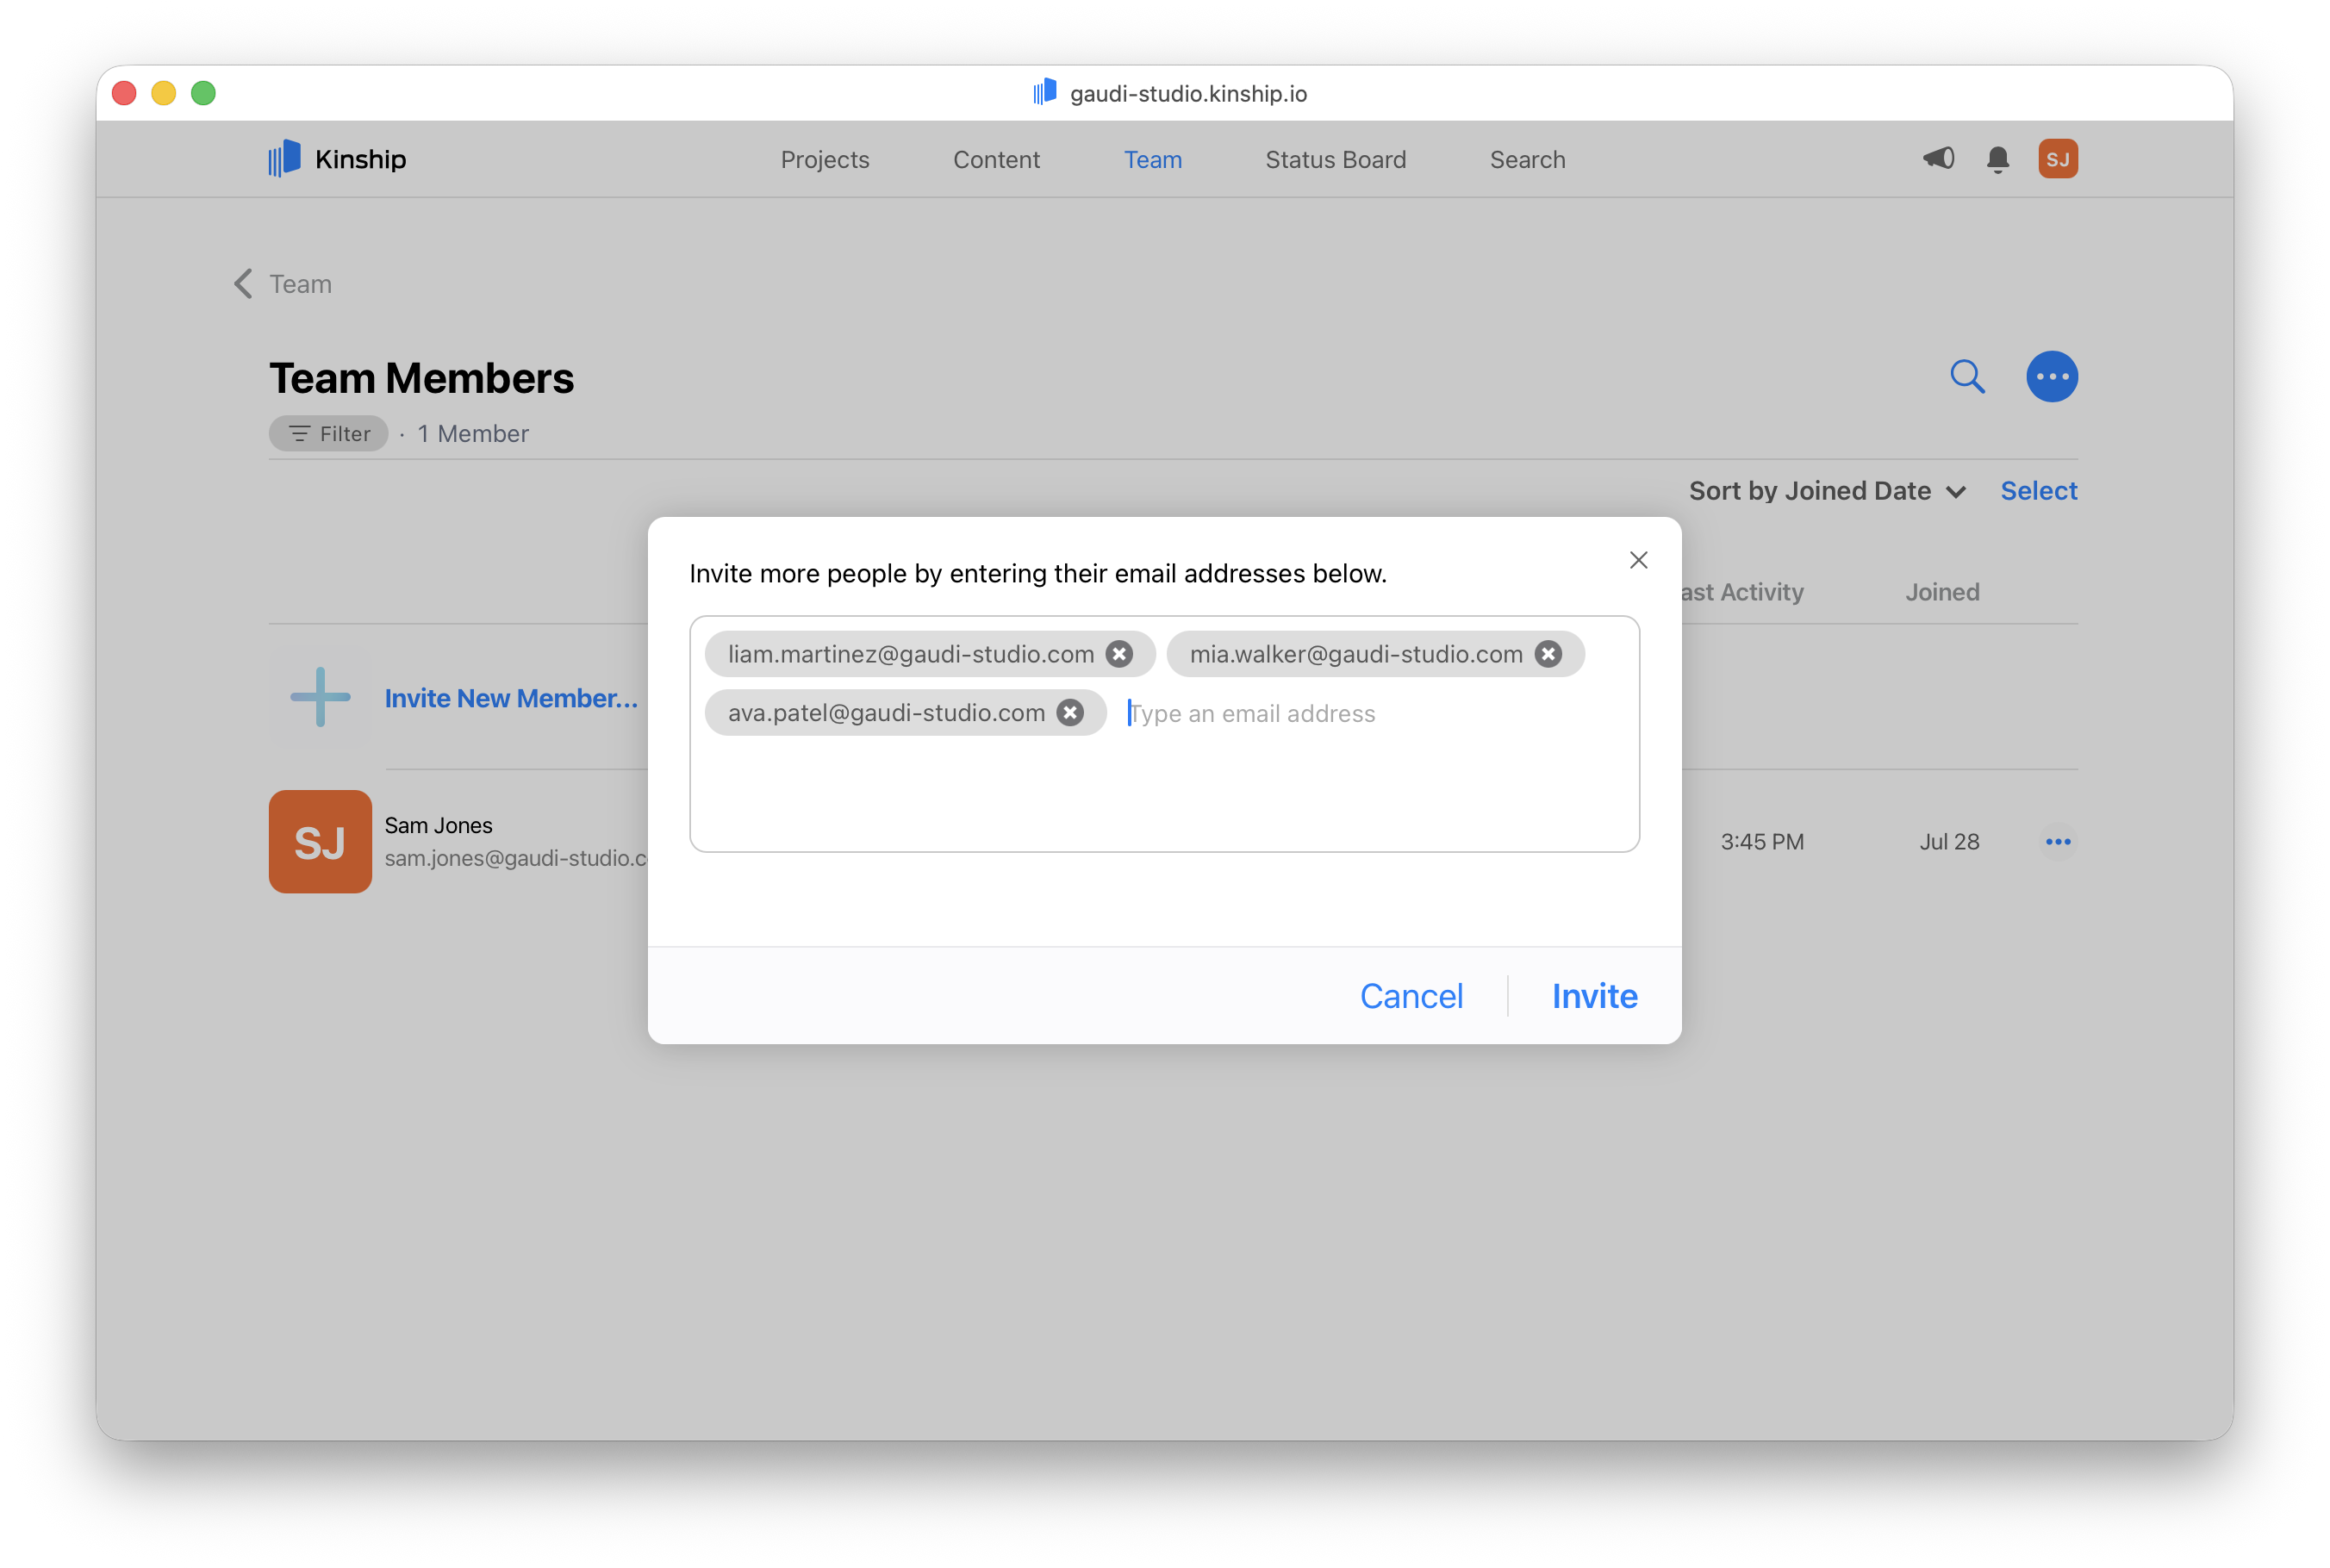2330x1568 pixels.
Task: Navigate back using the Team chevron
Action: tap(242, 284)
